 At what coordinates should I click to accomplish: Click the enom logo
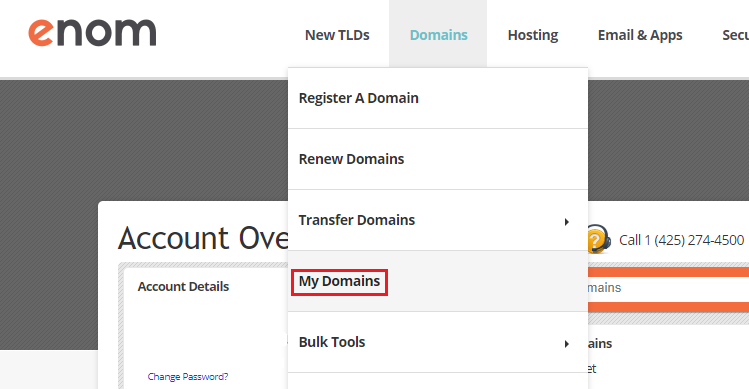[x=92, y=33]
